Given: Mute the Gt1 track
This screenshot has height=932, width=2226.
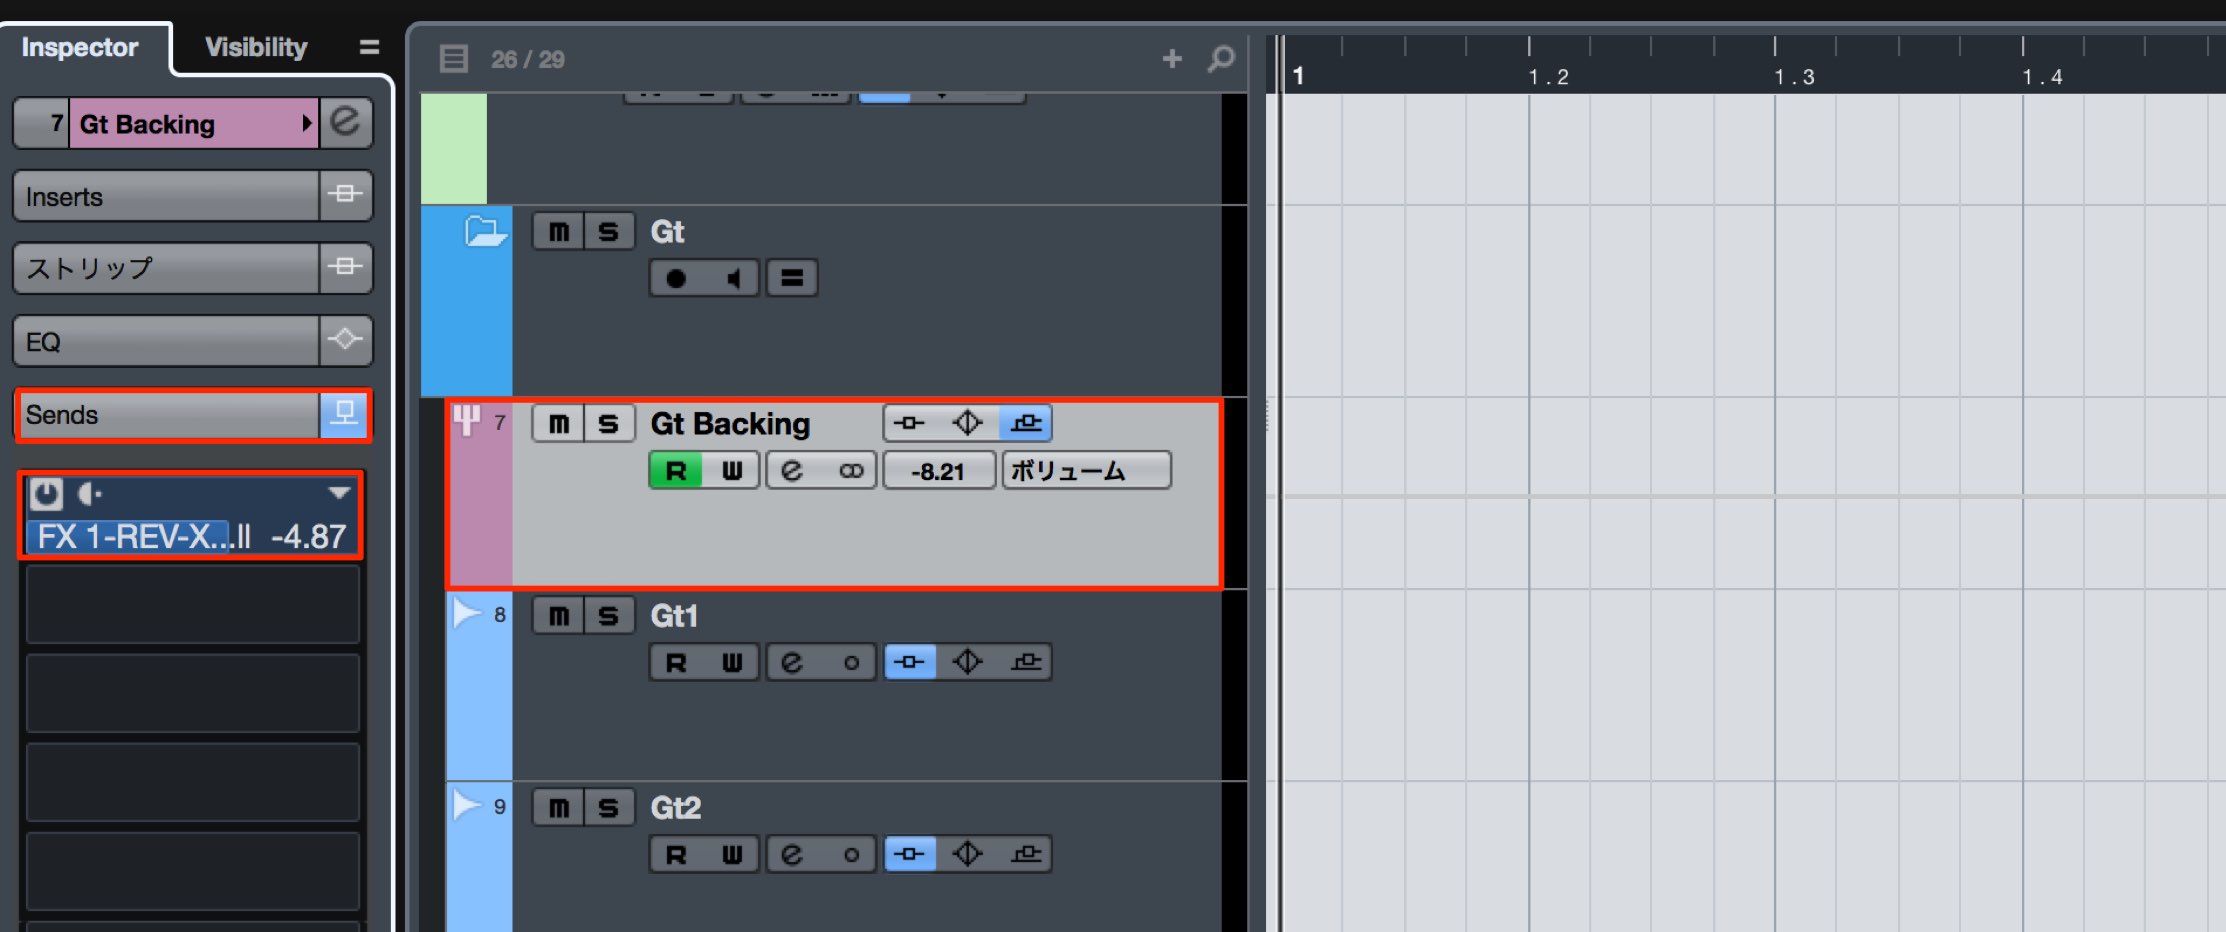Looking at the screenshot, I should [x=558, y=616].
